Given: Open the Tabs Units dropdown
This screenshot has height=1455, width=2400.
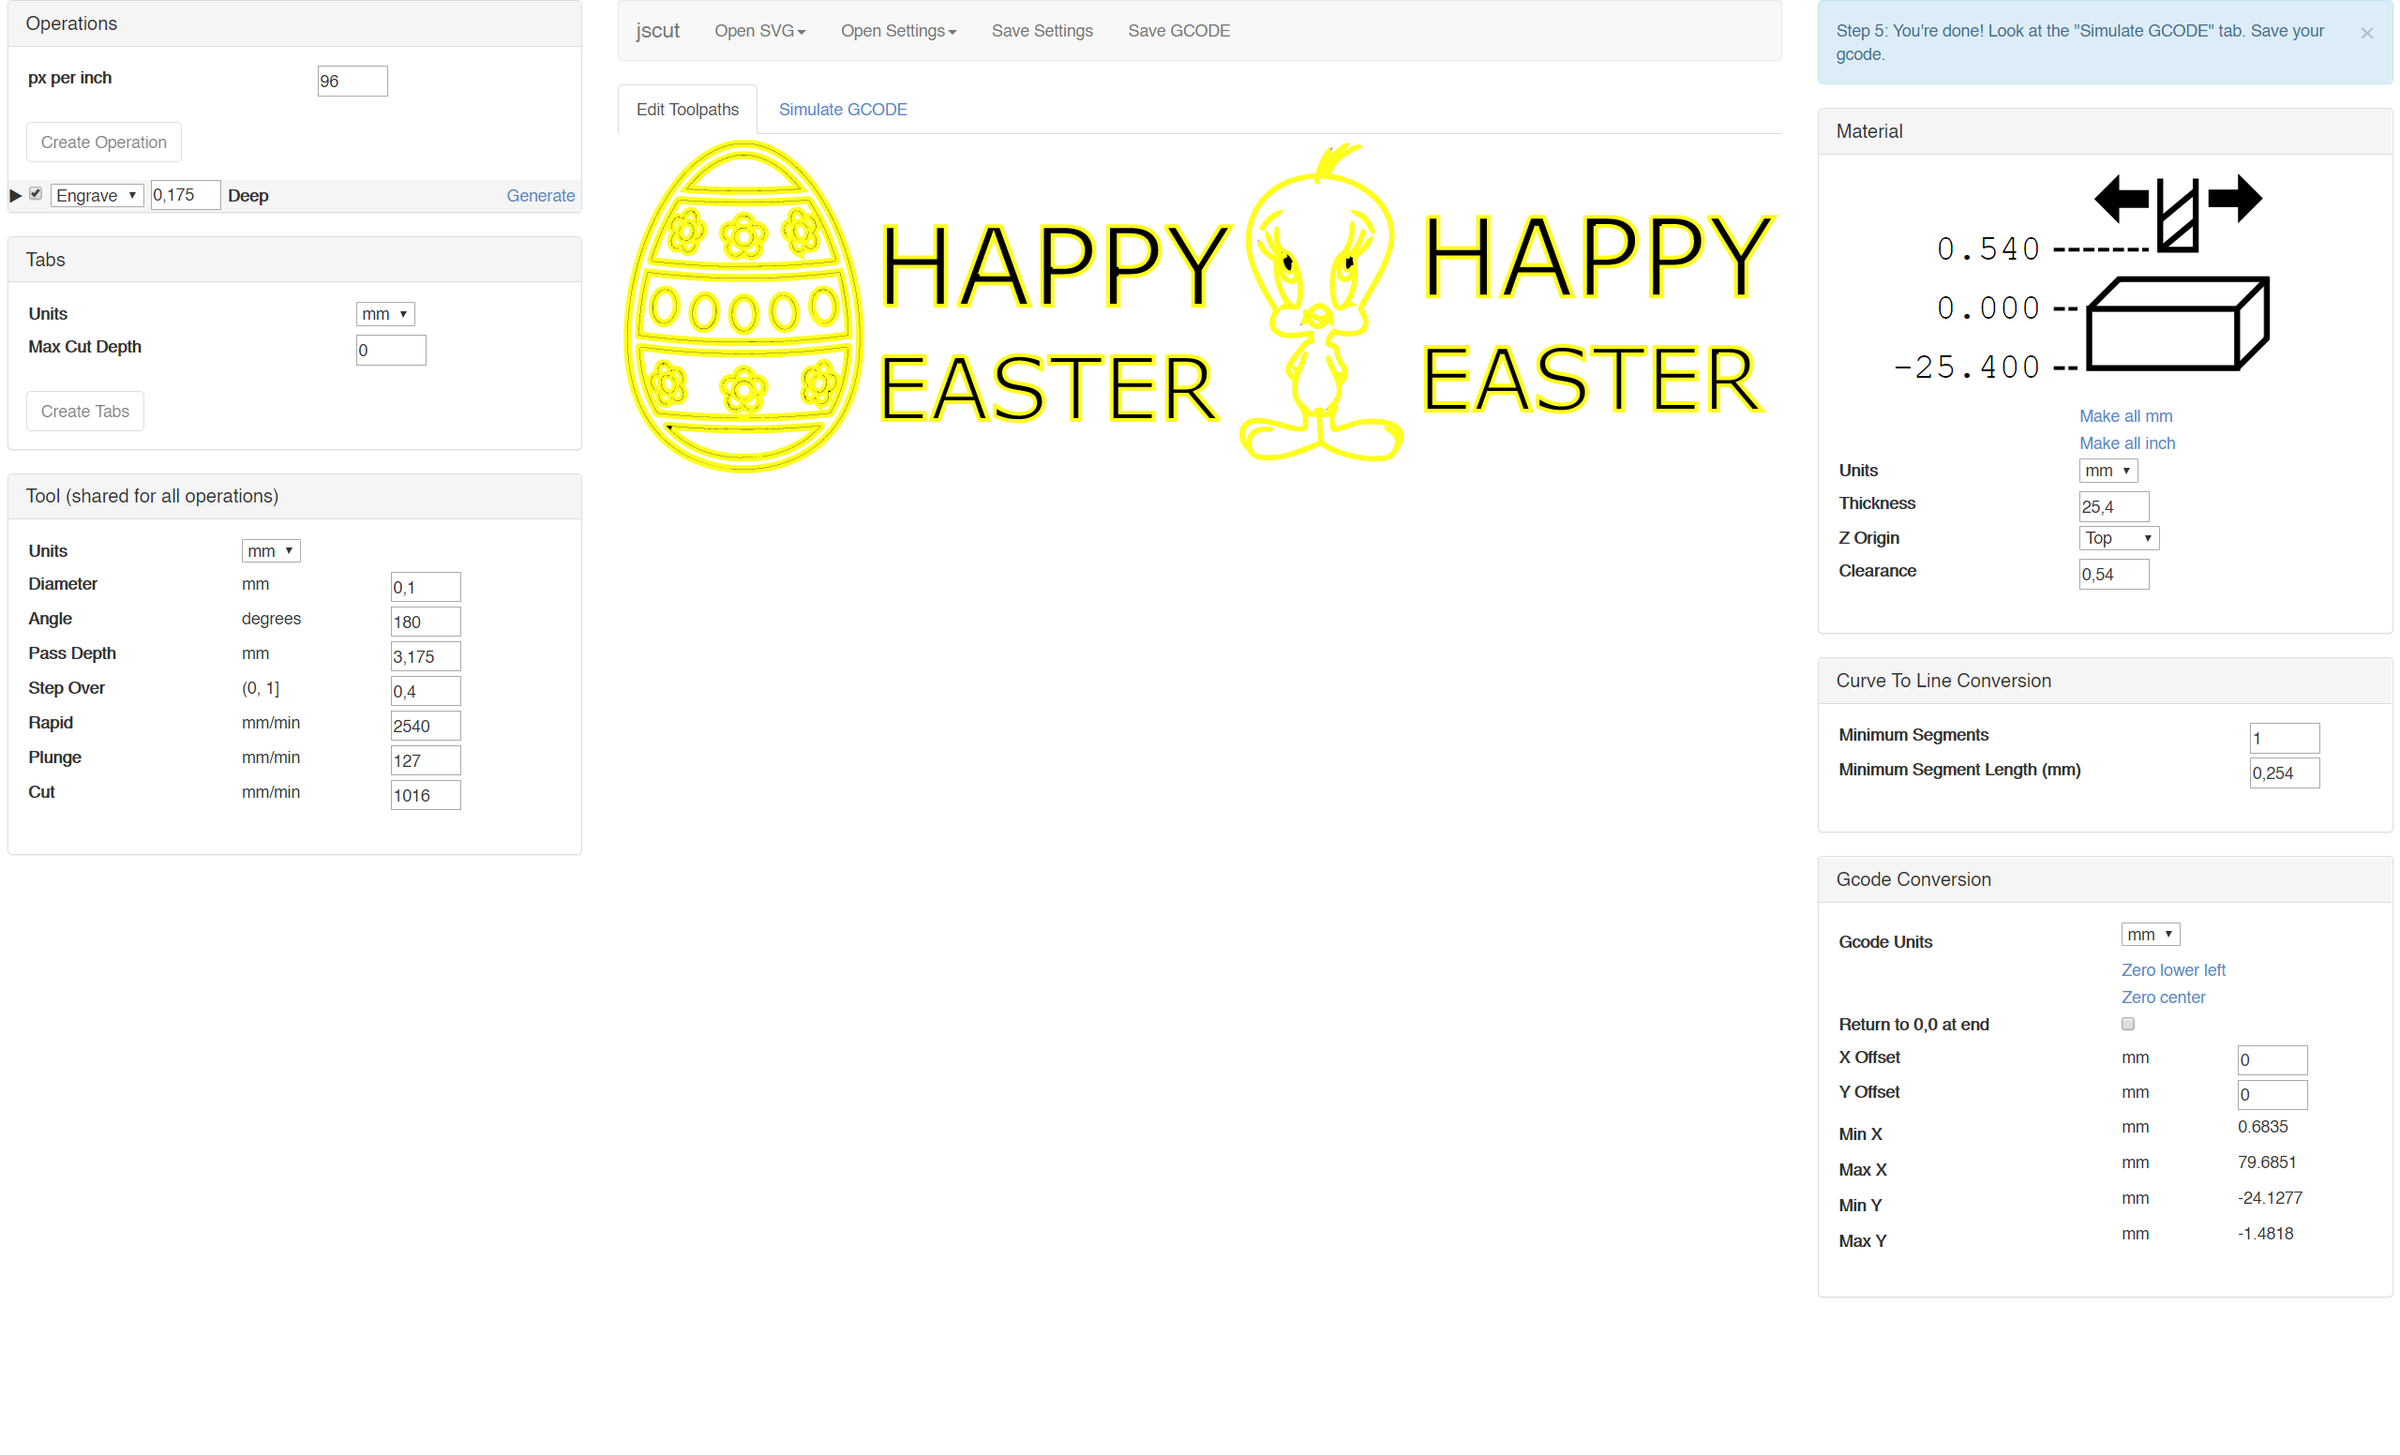Looking at the screenshot, I should pyautogui.click(x=385, y=314).
